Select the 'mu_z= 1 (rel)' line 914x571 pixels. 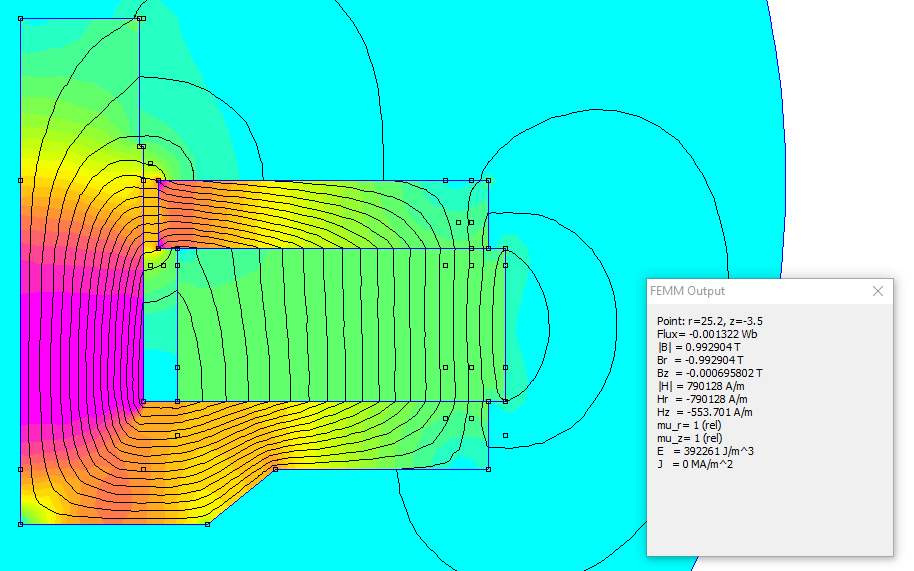click(690, 438)
